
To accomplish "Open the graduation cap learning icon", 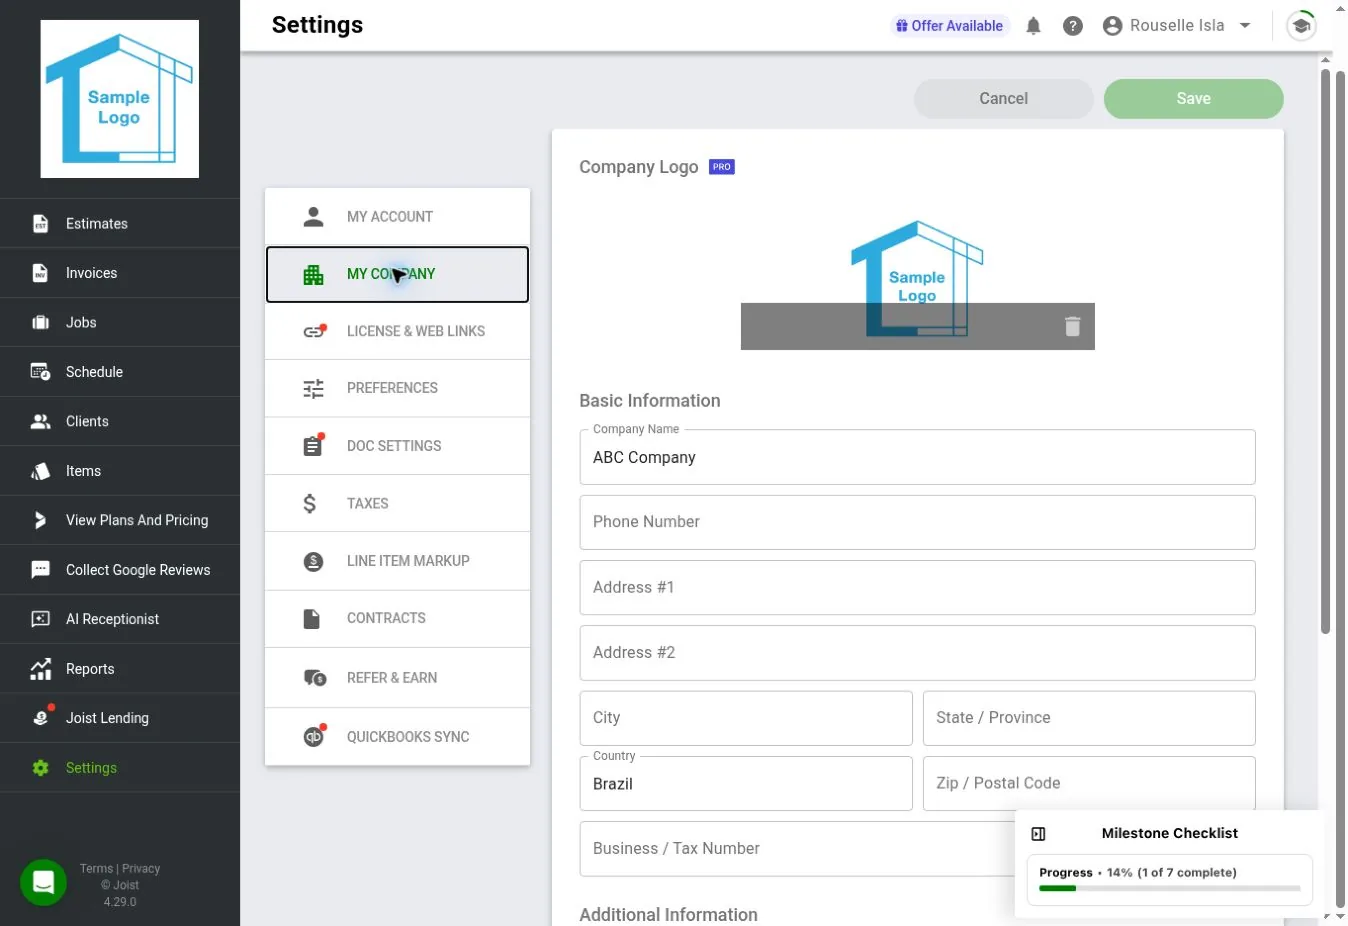I will 1301,26.
